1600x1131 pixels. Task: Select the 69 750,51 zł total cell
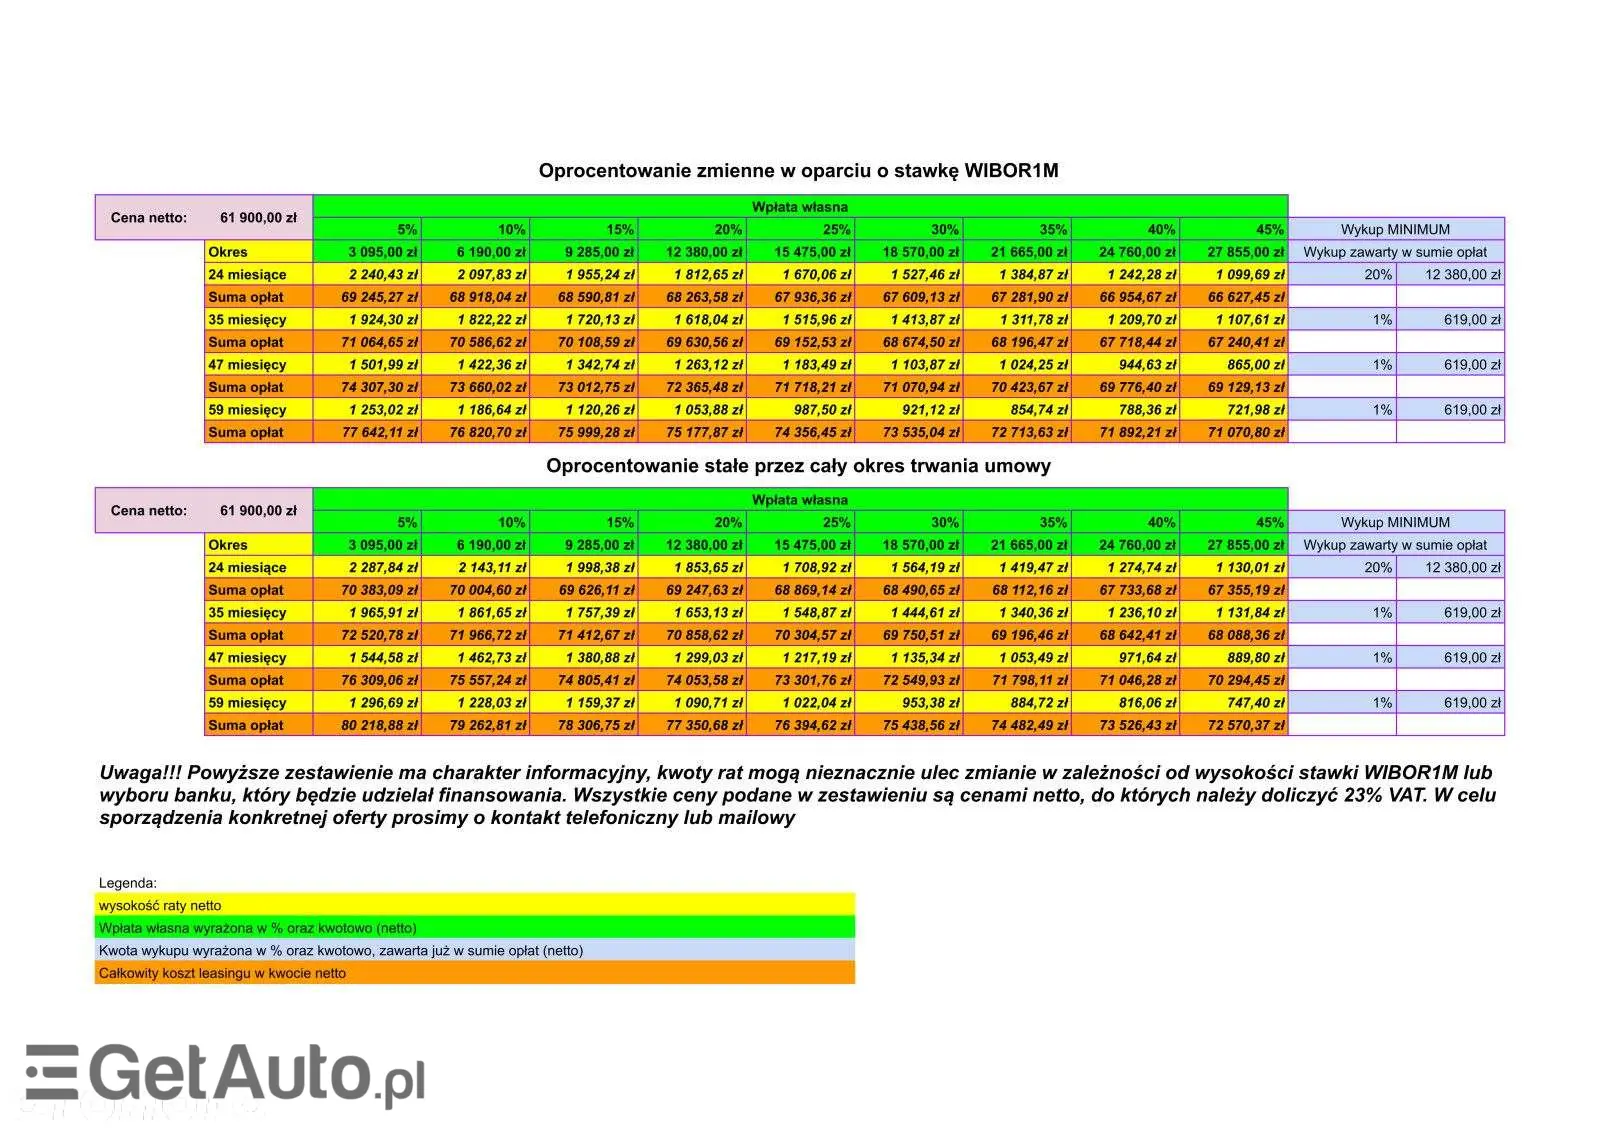click(x=910, y=635)
